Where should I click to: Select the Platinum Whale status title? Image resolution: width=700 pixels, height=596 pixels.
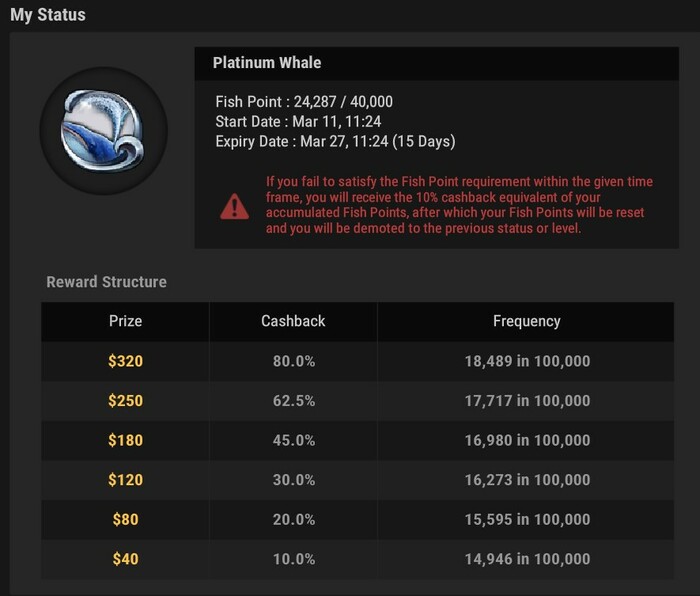point(267,63)
